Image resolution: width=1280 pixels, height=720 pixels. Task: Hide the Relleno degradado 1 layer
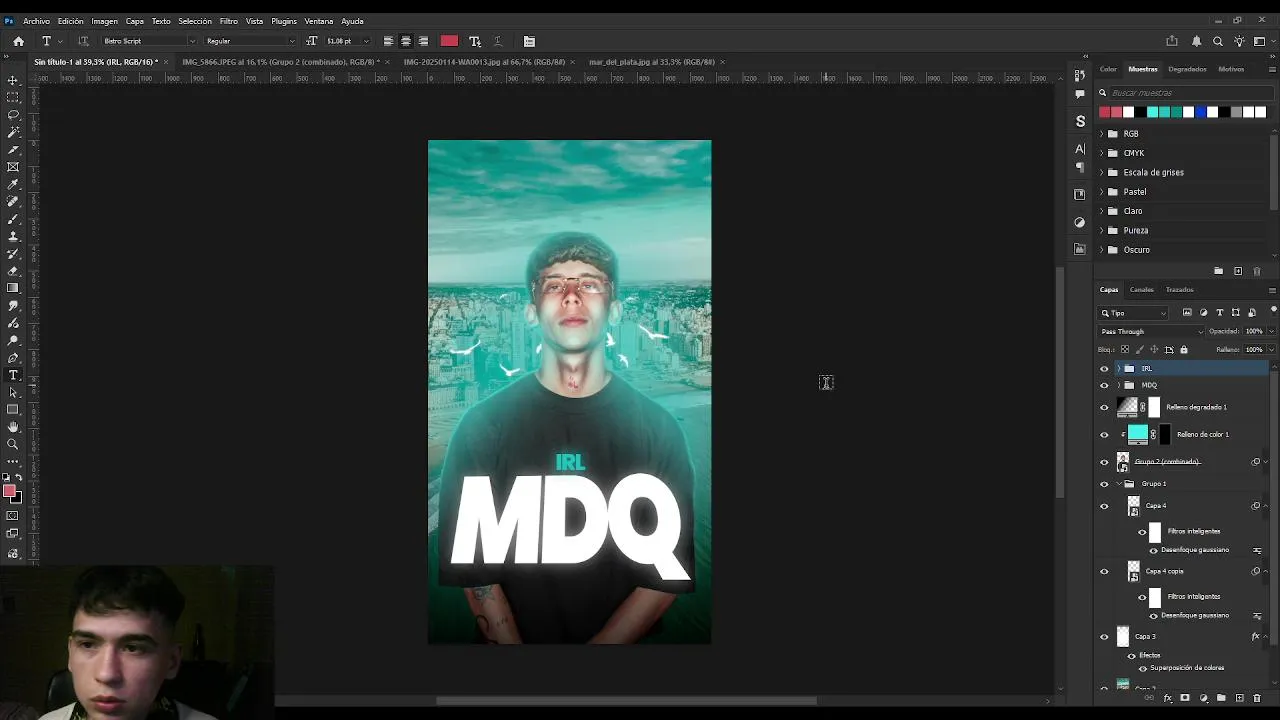[1104, 407]
